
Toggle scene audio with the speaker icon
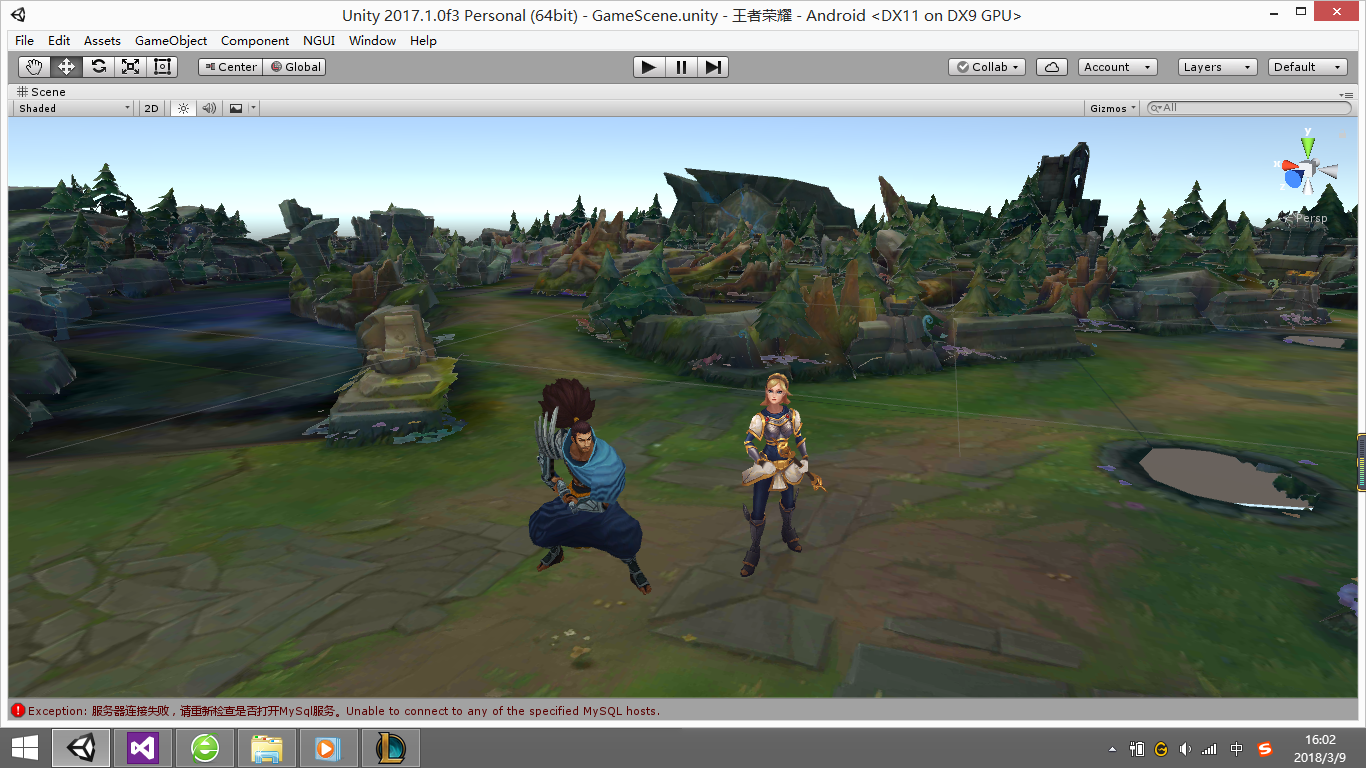point(209,108)
